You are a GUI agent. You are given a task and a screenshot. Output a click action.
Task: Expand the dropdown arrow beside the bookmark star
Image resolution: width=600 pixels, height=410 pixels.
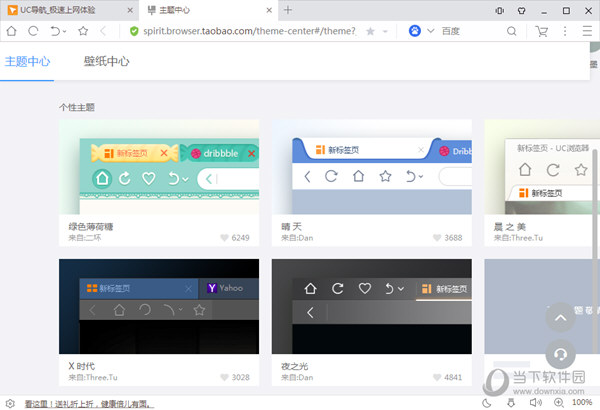tap(384, 32)
